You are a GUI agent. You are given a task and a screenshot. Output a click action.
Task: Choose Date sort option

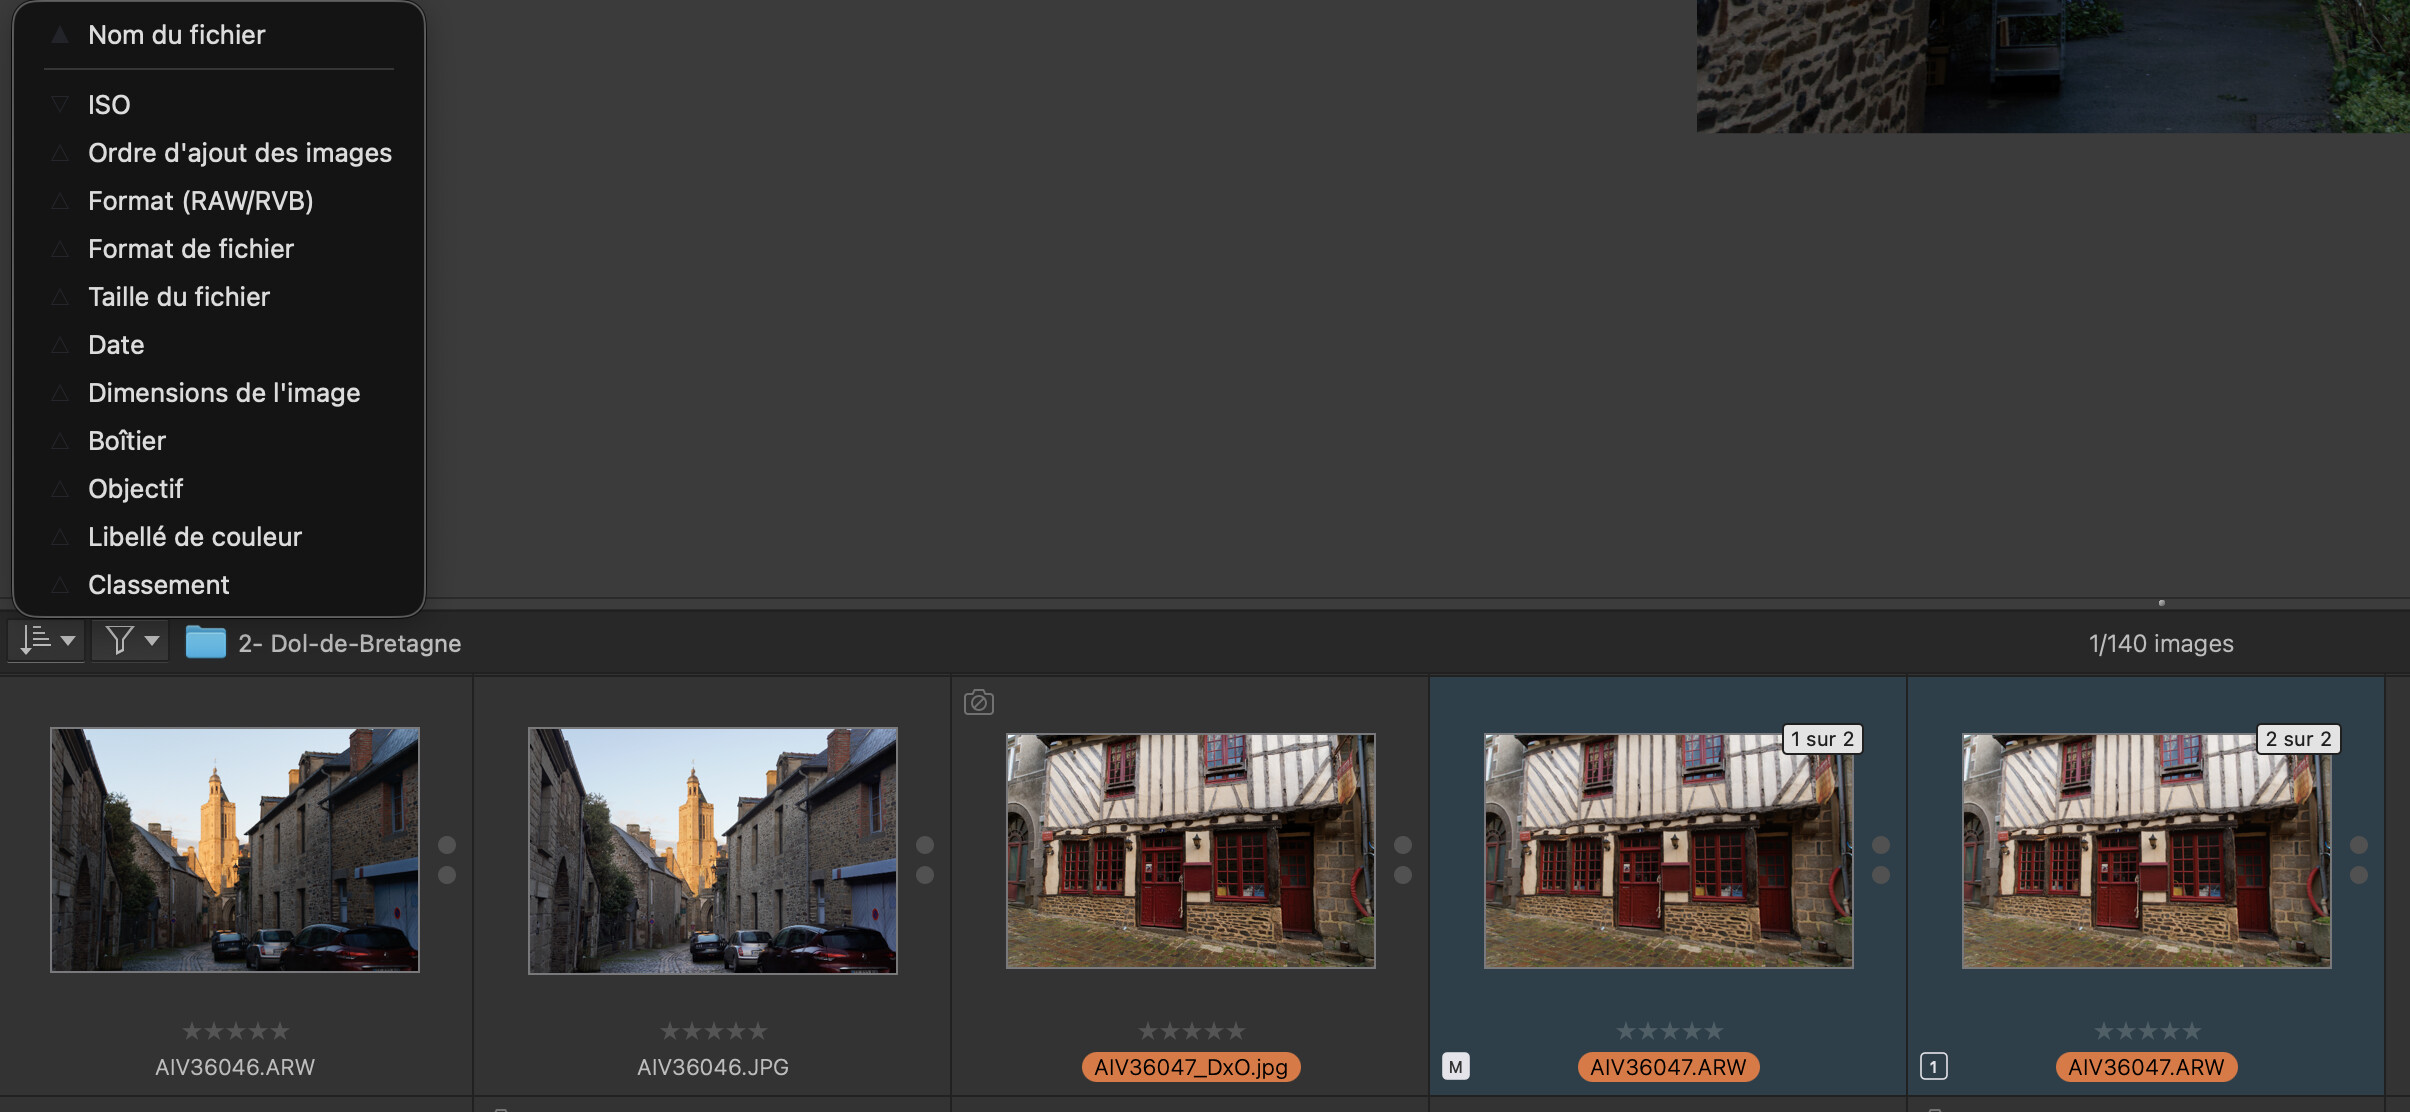[116, 345]
